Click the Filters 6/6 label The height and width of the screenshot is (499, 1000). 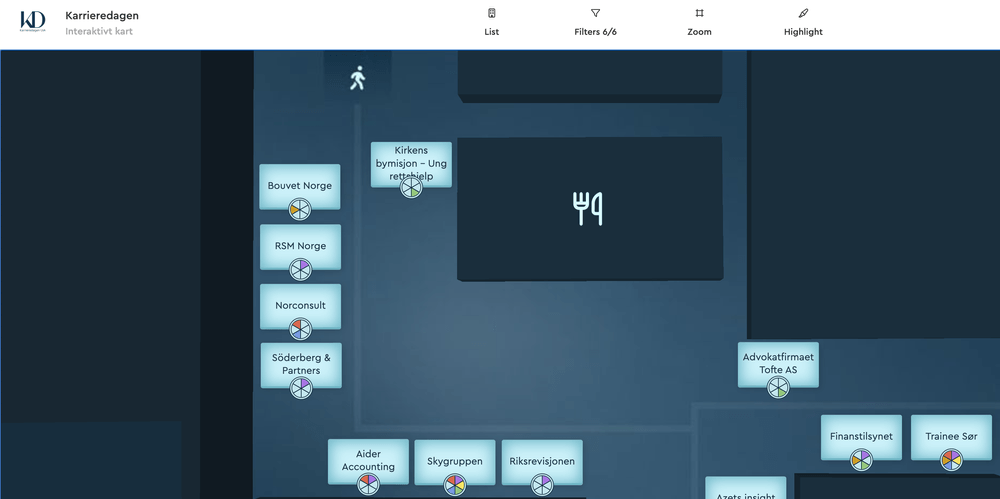(x=595, y=32)
